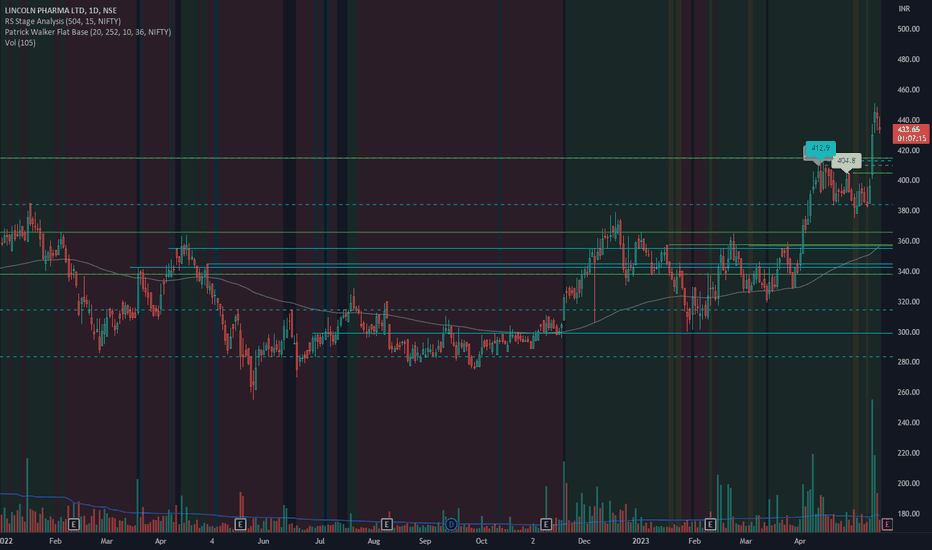Open the earnings 'E' marker just before Jun
932x550 pixels.
(x=240, y=524)
